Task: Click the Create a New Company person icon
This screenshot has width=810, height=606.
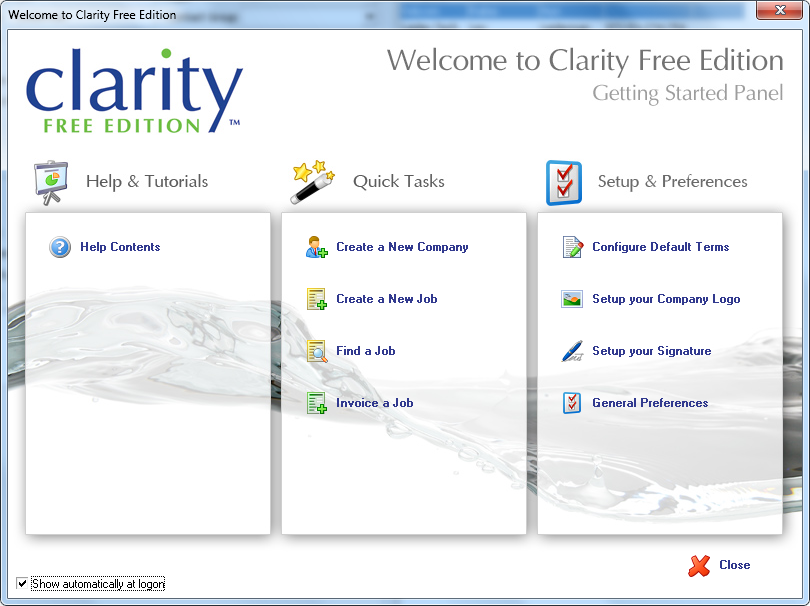Action: pyautogui.click(x=316, y=247)
